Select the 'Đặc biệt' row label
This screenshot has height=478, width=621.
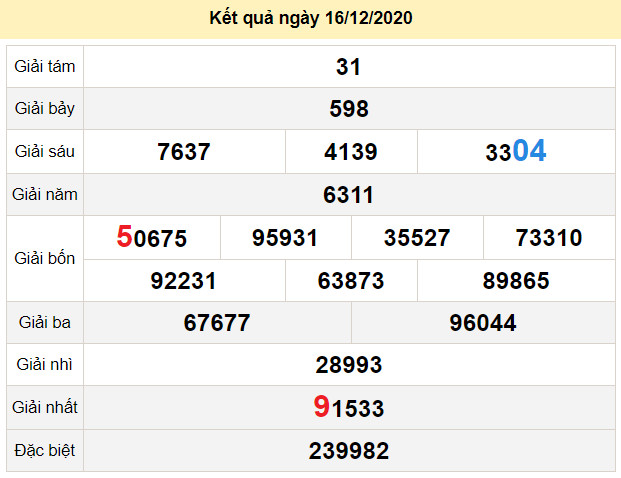click(x=45, y=451)
